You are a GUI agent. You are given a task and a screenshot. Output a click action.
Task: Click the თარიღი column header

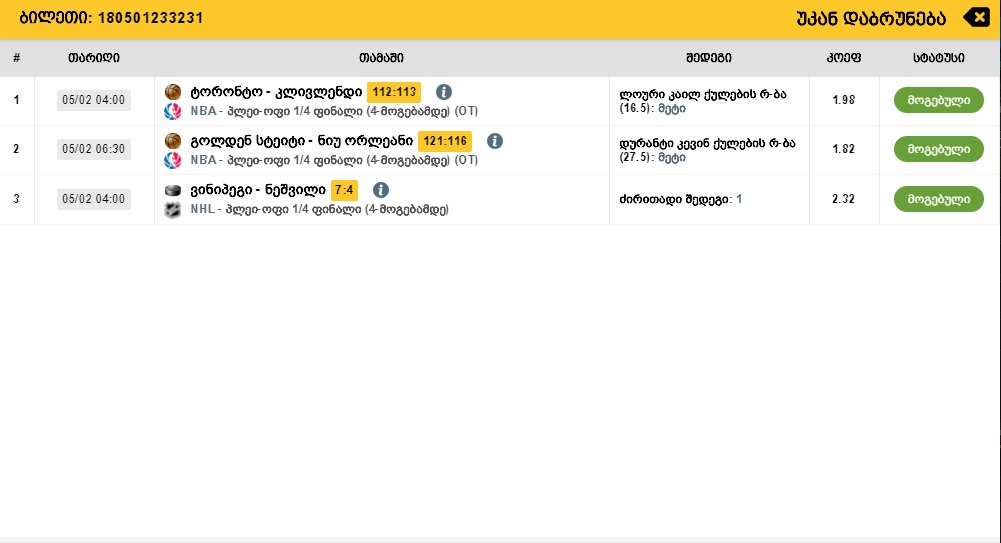94,58
